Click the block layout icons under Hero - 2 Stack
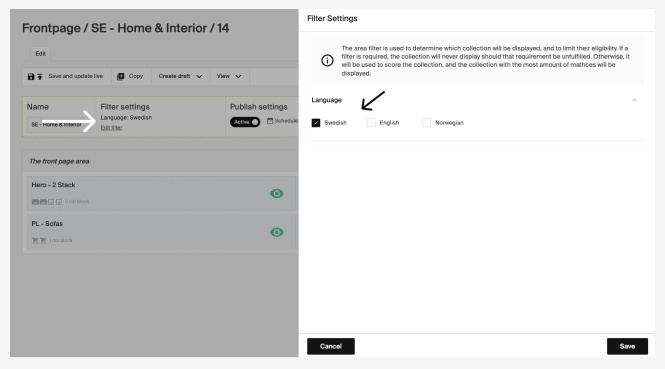This screenshot has width=665, height=369. [47, 202]
